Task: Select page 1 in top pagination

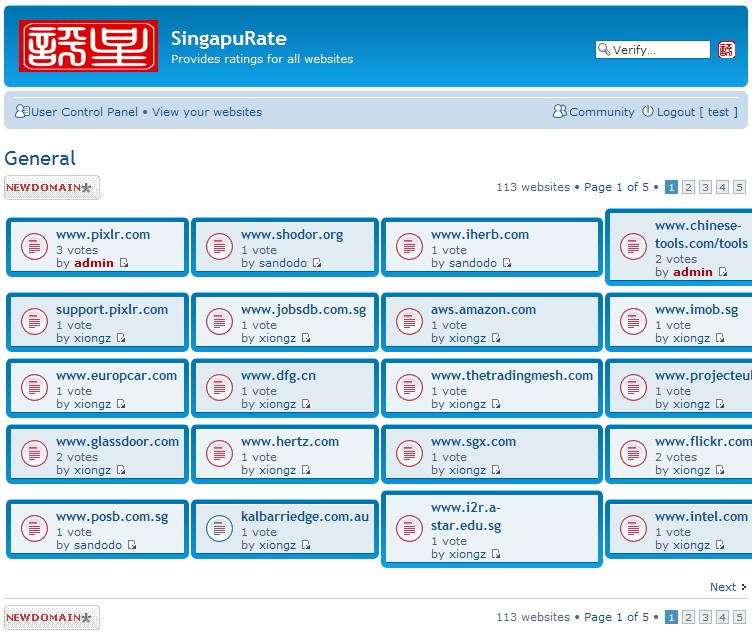Action: click(671, 187)
